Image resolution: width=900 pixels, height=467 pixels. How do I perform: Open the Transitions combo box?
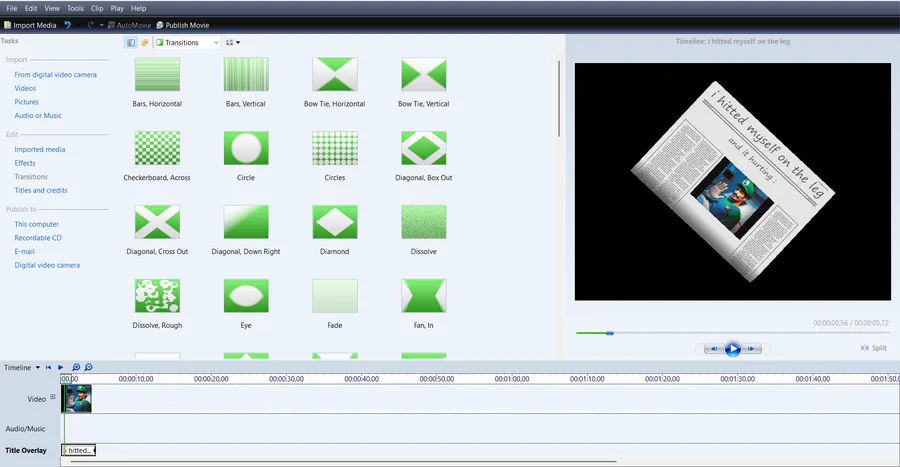(187, 42)
